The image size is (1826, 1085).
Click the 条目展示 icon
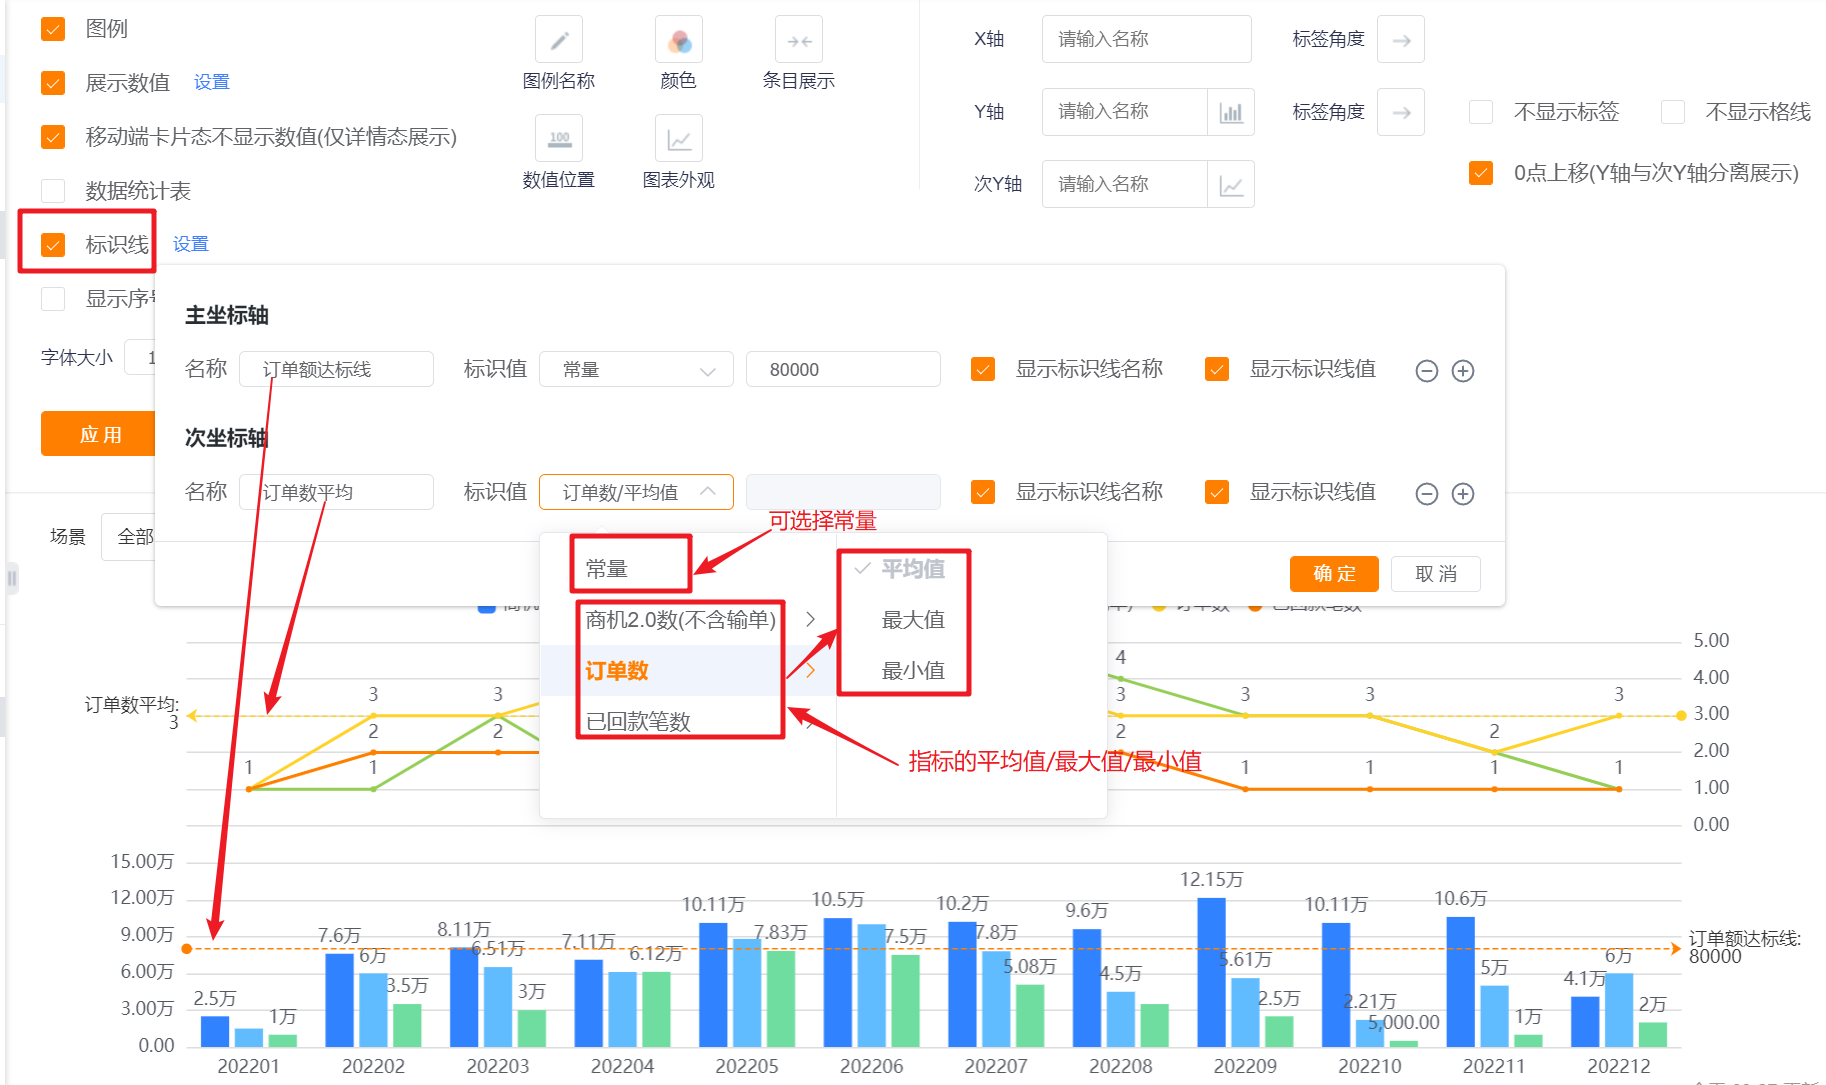click(799, 40)
